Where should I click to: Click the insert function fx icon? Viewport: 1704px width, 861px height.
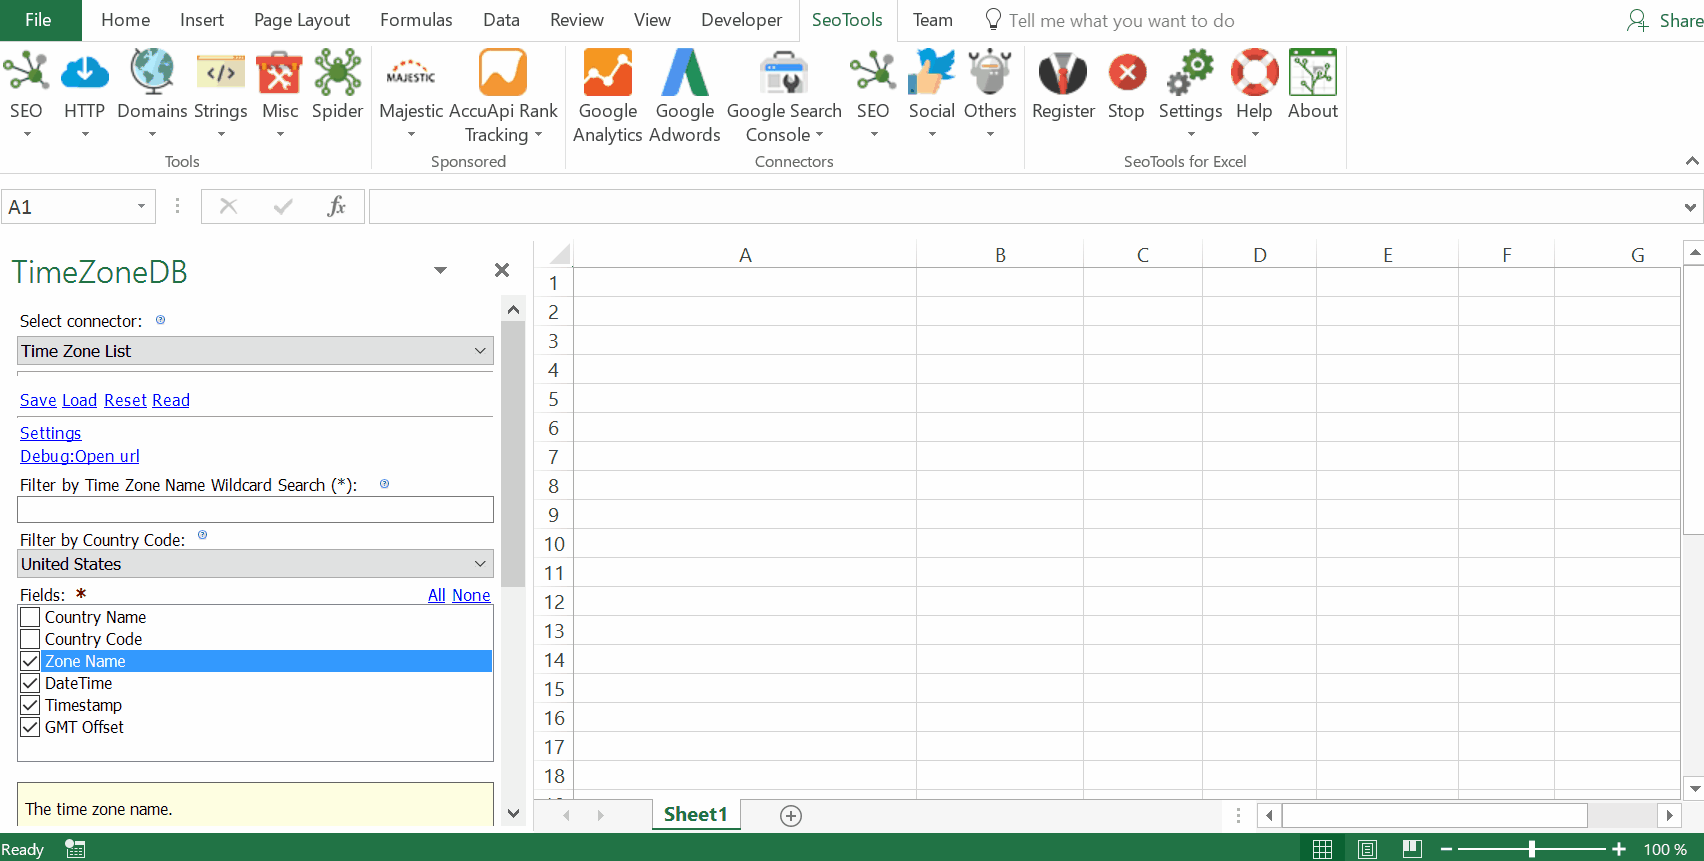pyautogui.click(x=337, y=206)
